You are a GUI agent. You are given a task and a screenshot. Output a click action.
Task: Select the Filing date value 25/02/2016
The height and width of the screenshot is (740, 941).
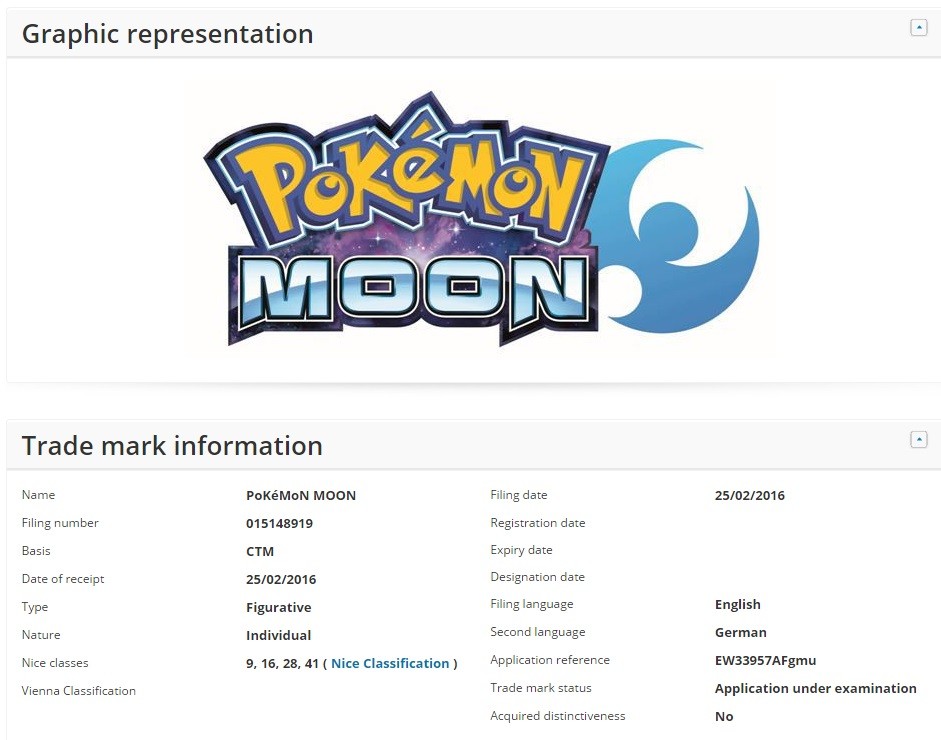[750, 495]
